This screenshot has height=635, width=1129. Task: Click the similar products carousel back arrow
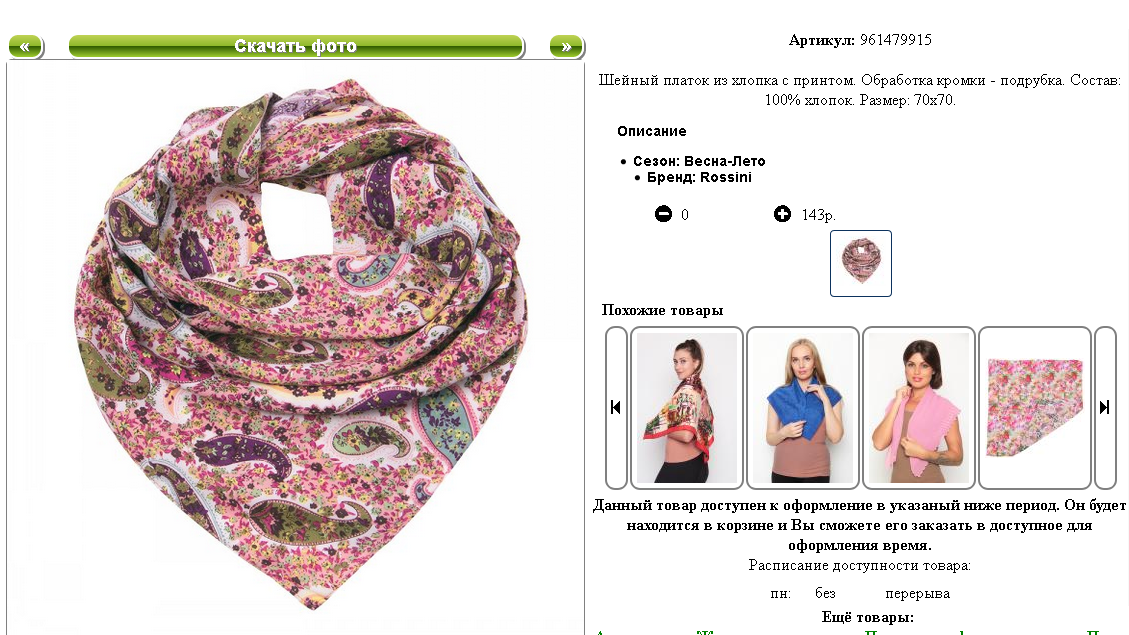click(616, 407)
